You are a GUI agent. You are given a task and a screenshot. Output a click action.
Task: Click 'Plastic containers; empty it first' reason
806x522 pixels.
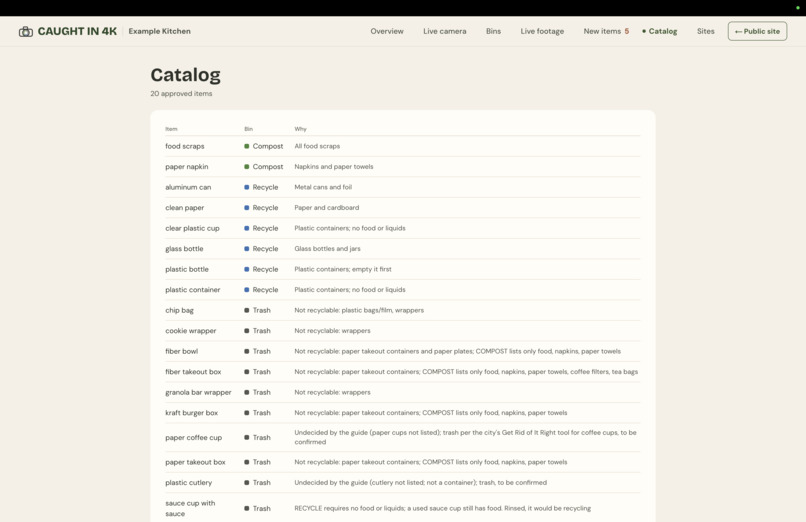343,270
